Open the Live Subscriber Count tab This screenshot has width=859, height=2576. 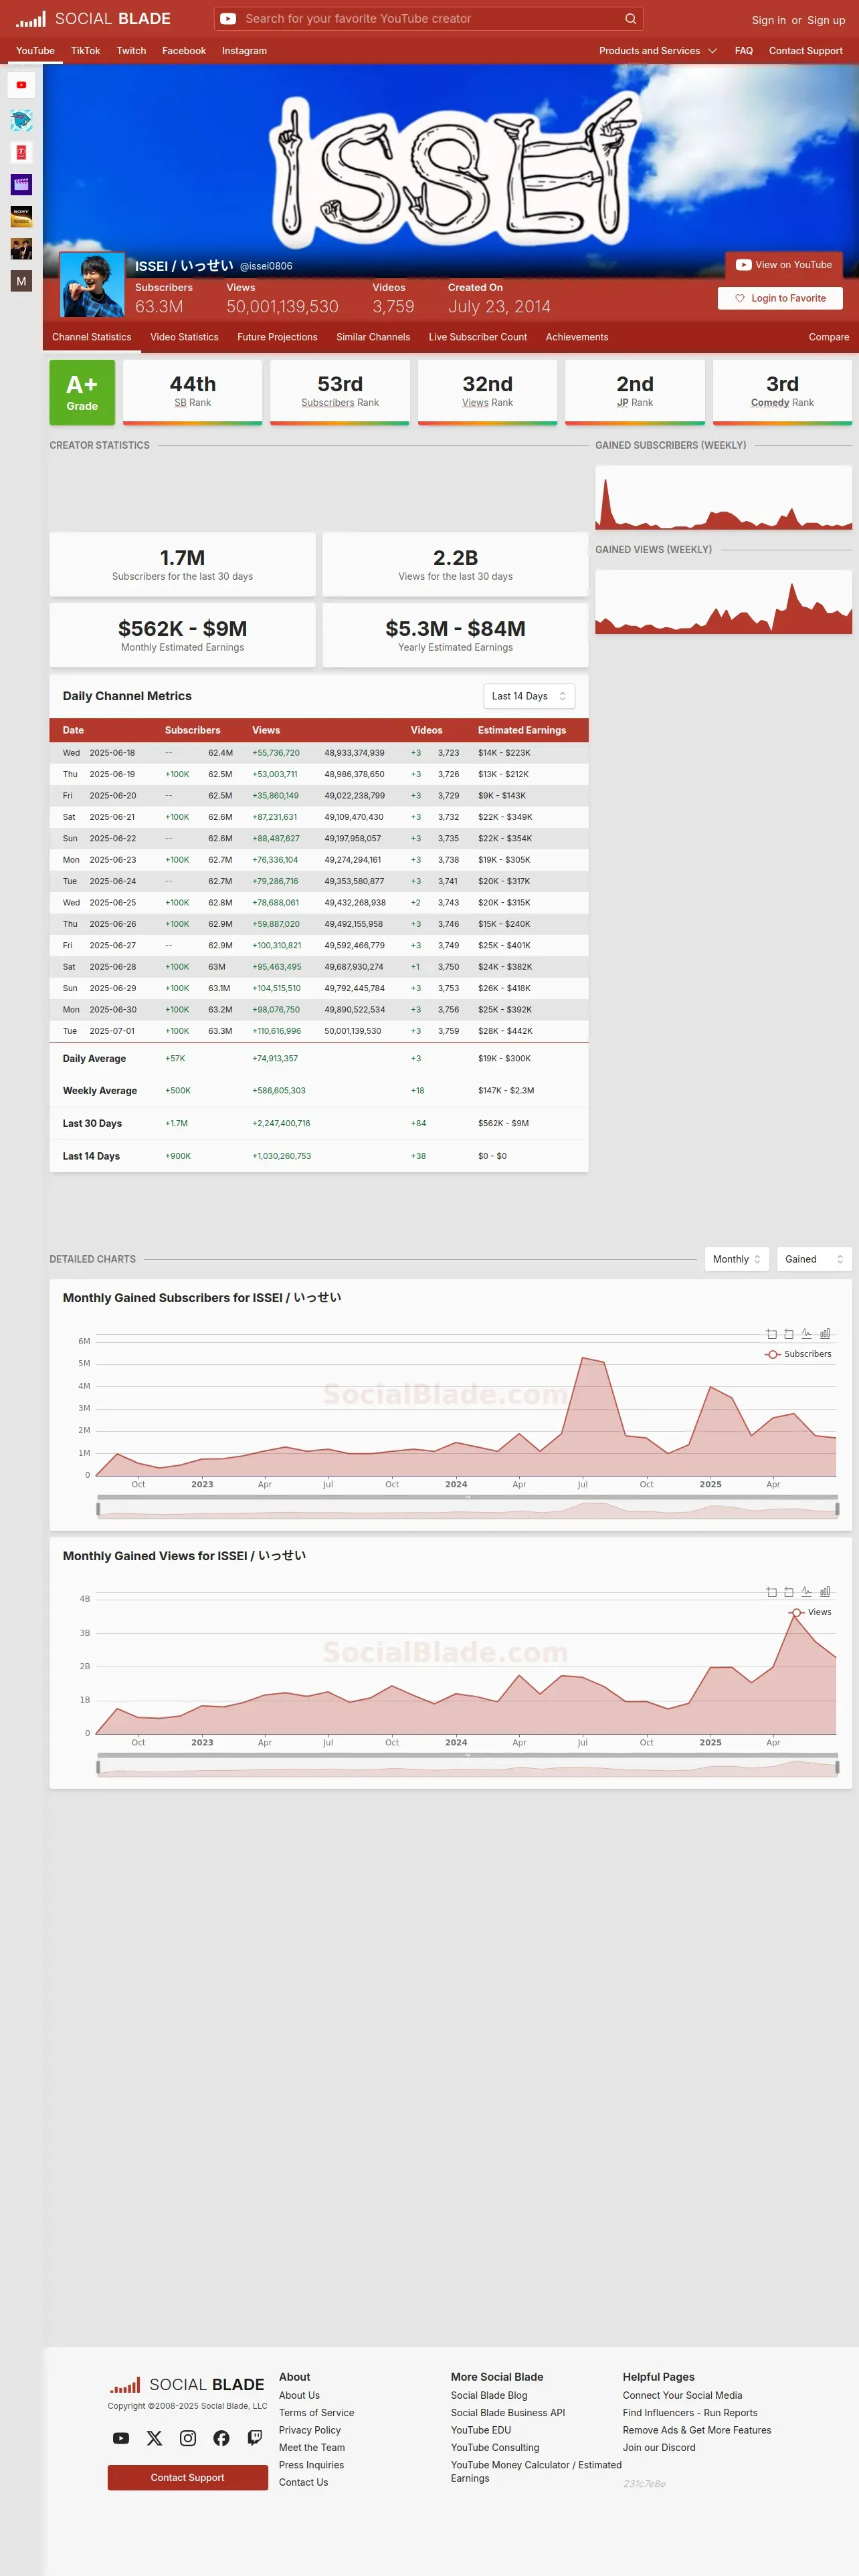point(478,337)
